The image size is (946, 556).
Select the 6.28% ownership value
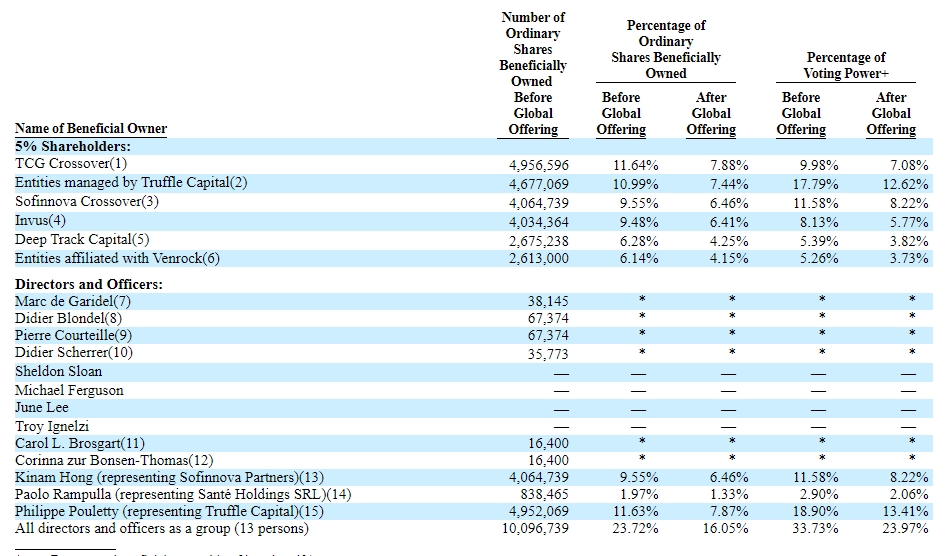[x=639, y=241]
